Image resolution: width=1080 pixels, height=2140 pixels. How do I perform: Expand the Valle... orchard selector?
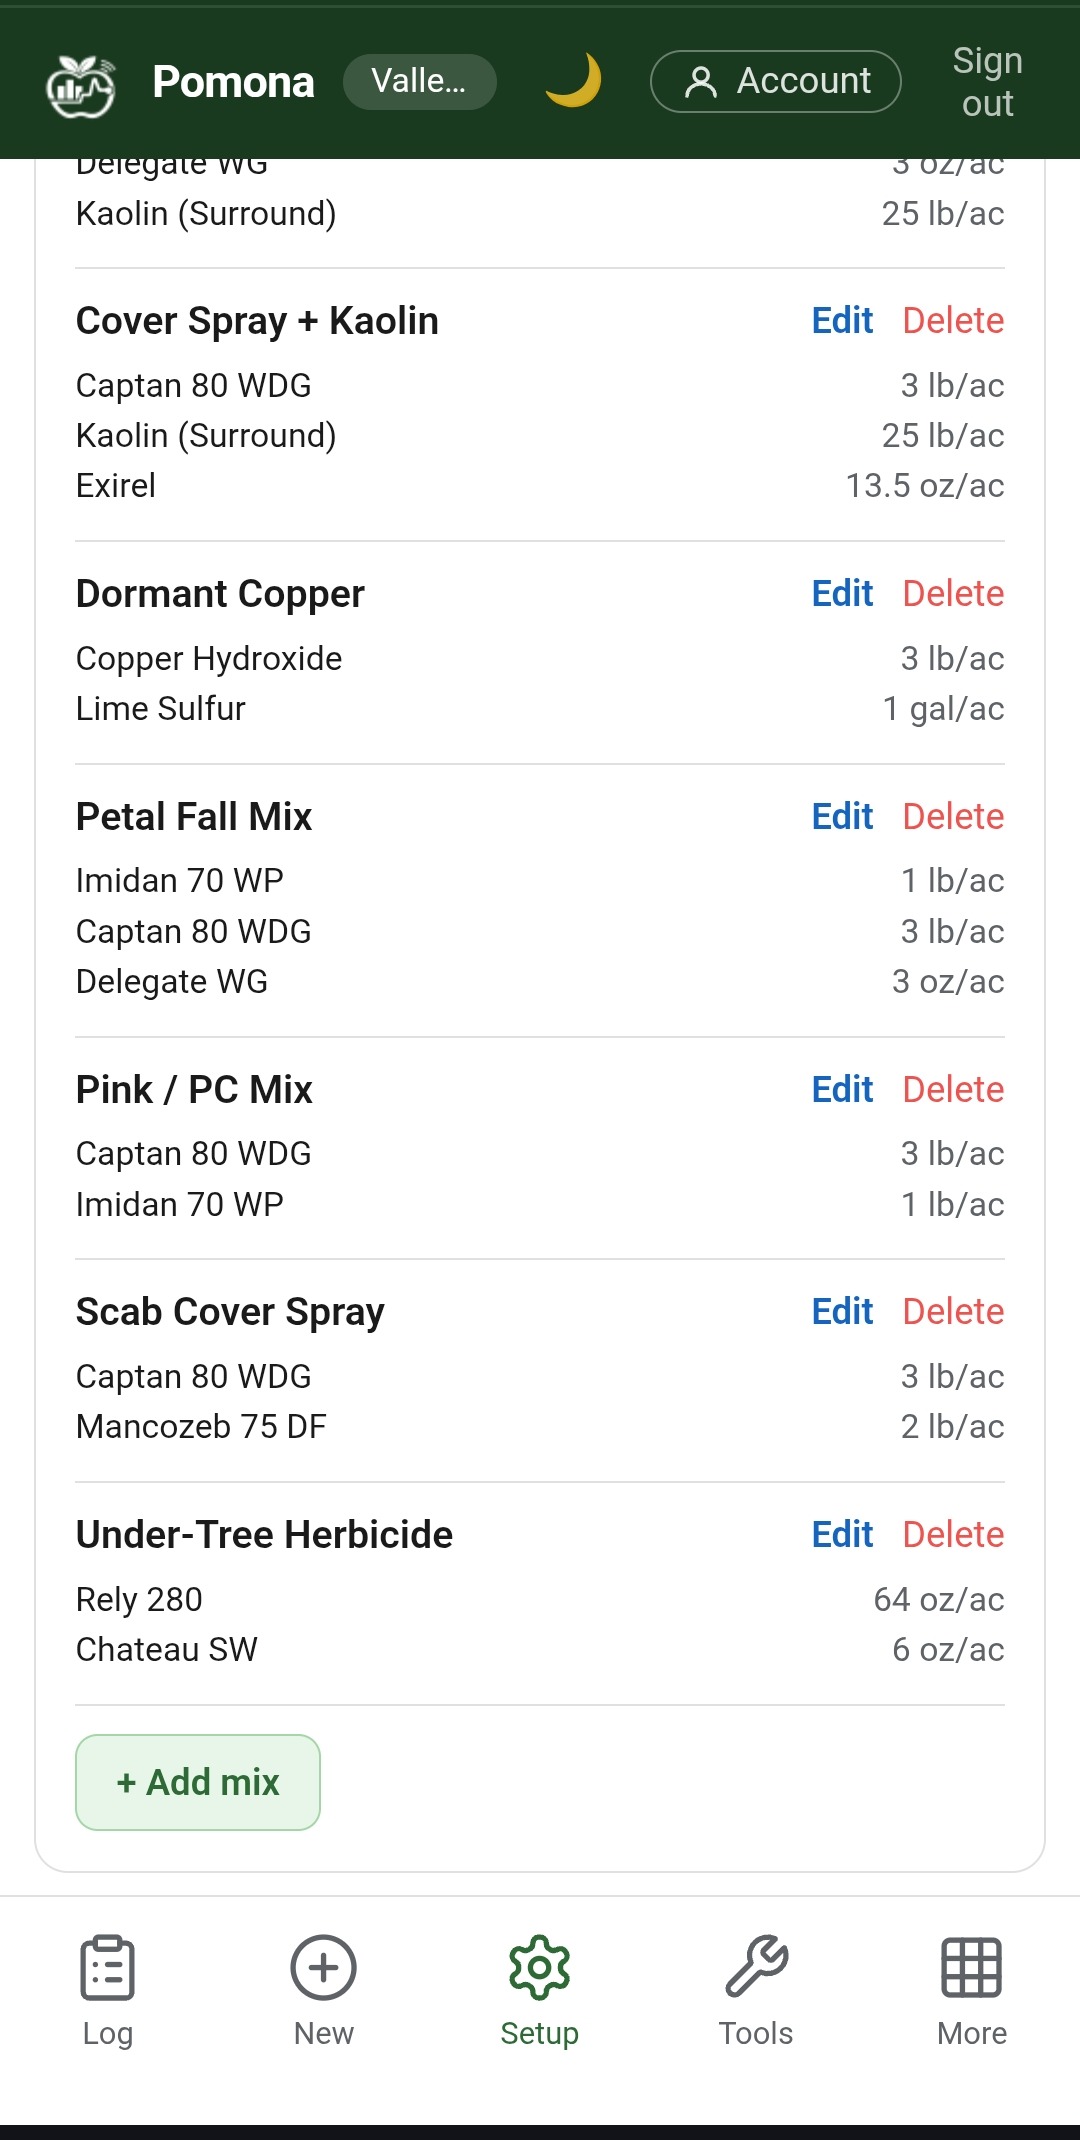tap(419, 81)
